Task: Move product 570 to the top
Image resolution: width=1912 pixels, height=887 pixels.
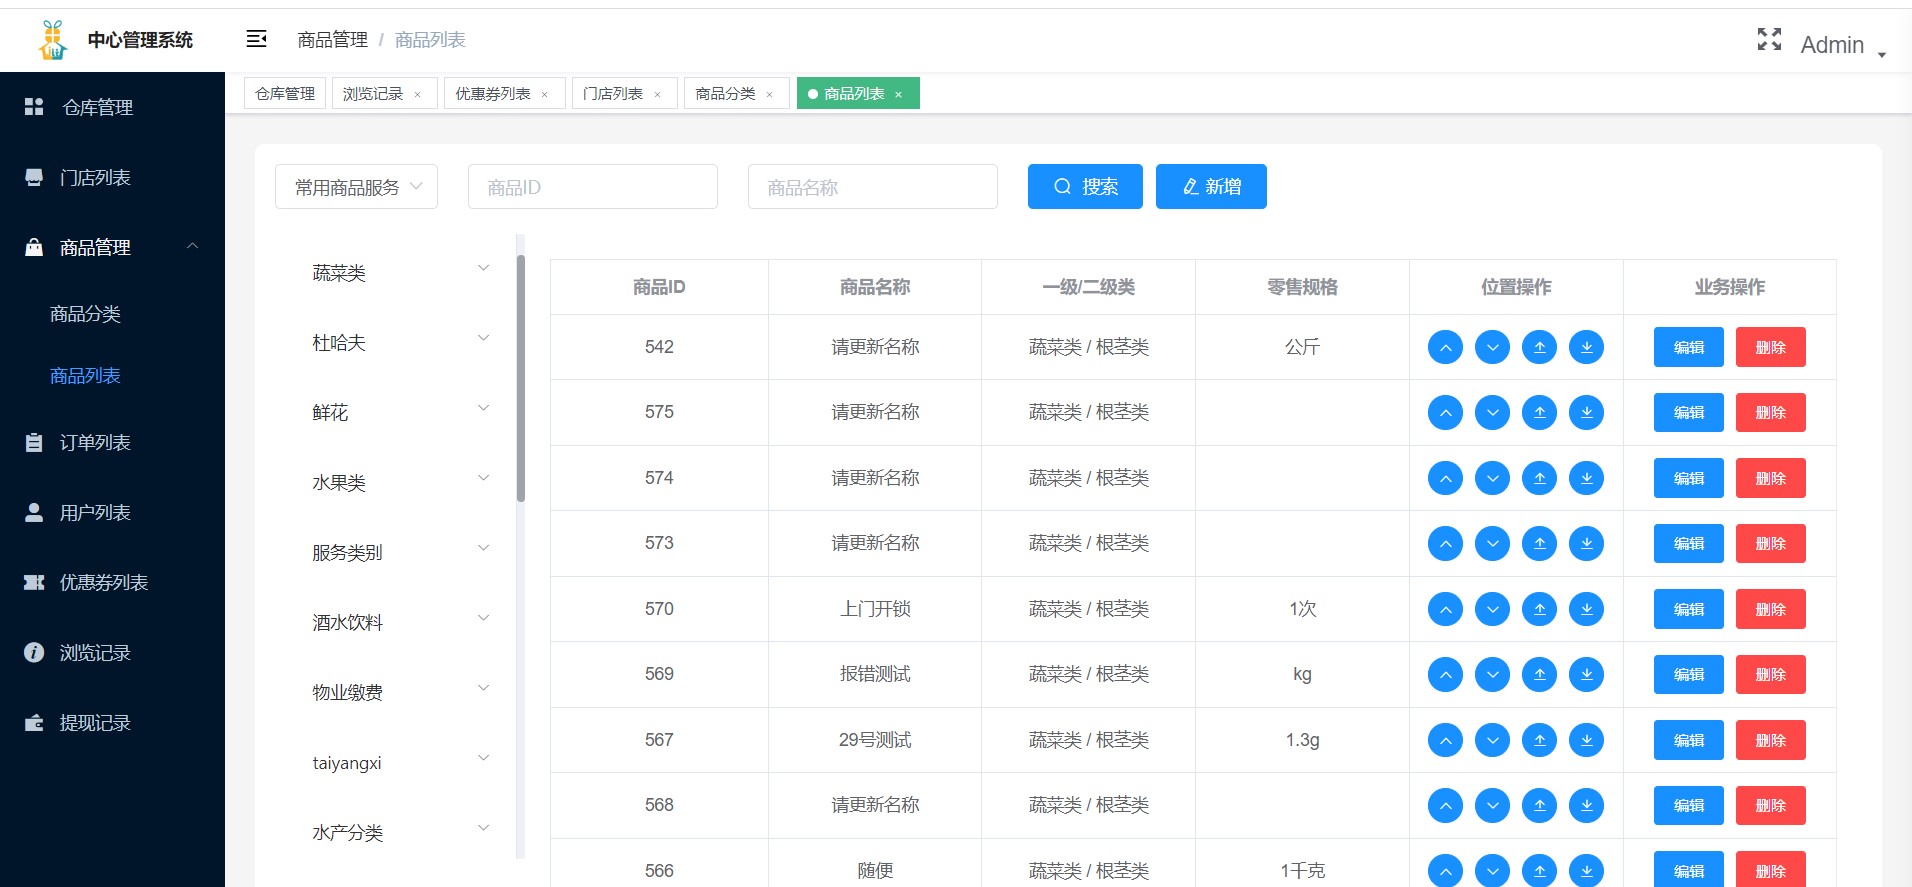Action: (1539, 609)
